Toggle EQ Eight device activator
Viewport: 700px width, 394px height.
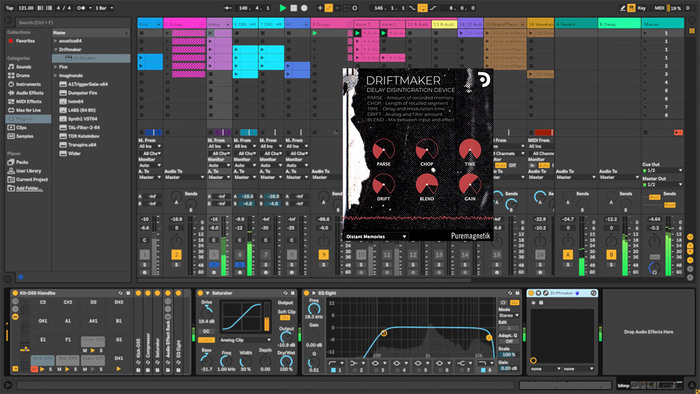[x=306, y=293]
